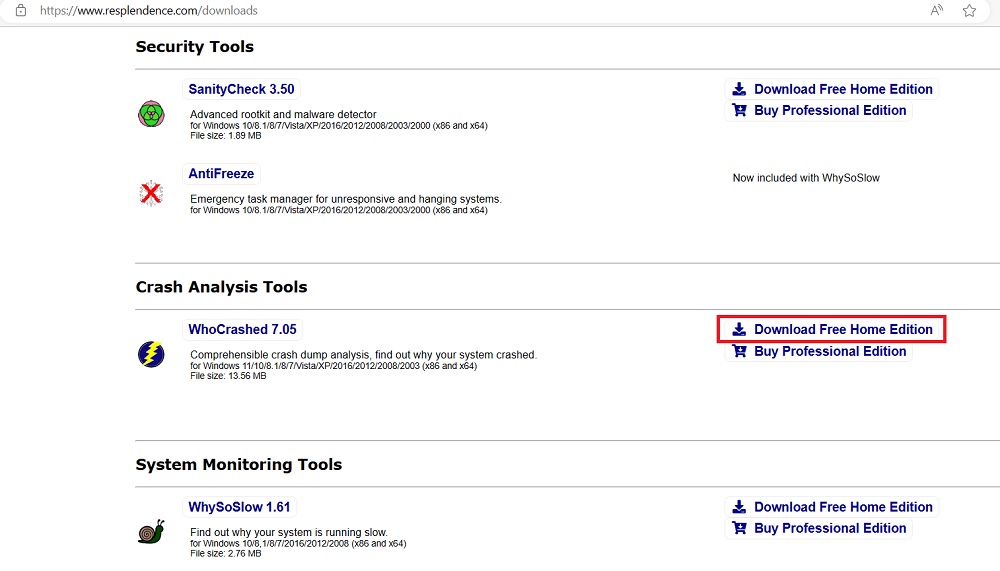
Task: Click the site lock icon in address bar
Action: 21,10
